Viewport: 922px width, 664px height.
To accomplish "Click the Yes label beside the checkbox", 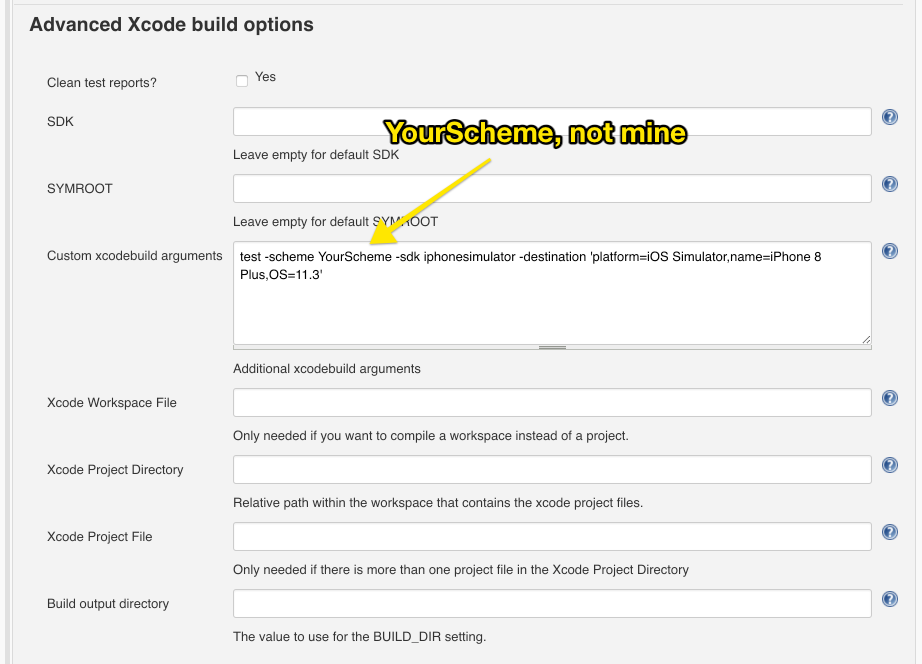I will coord(265,77).
